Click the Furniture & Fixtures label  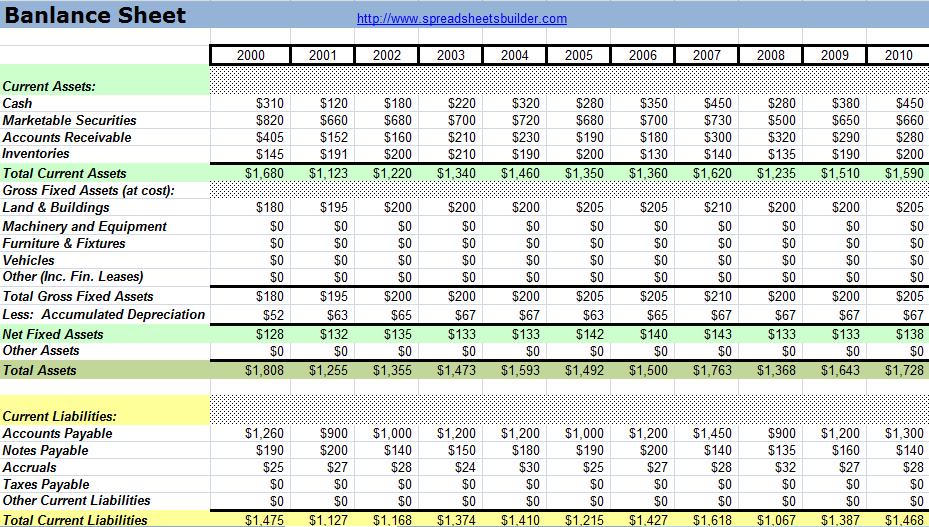click(x=64, y=244)
